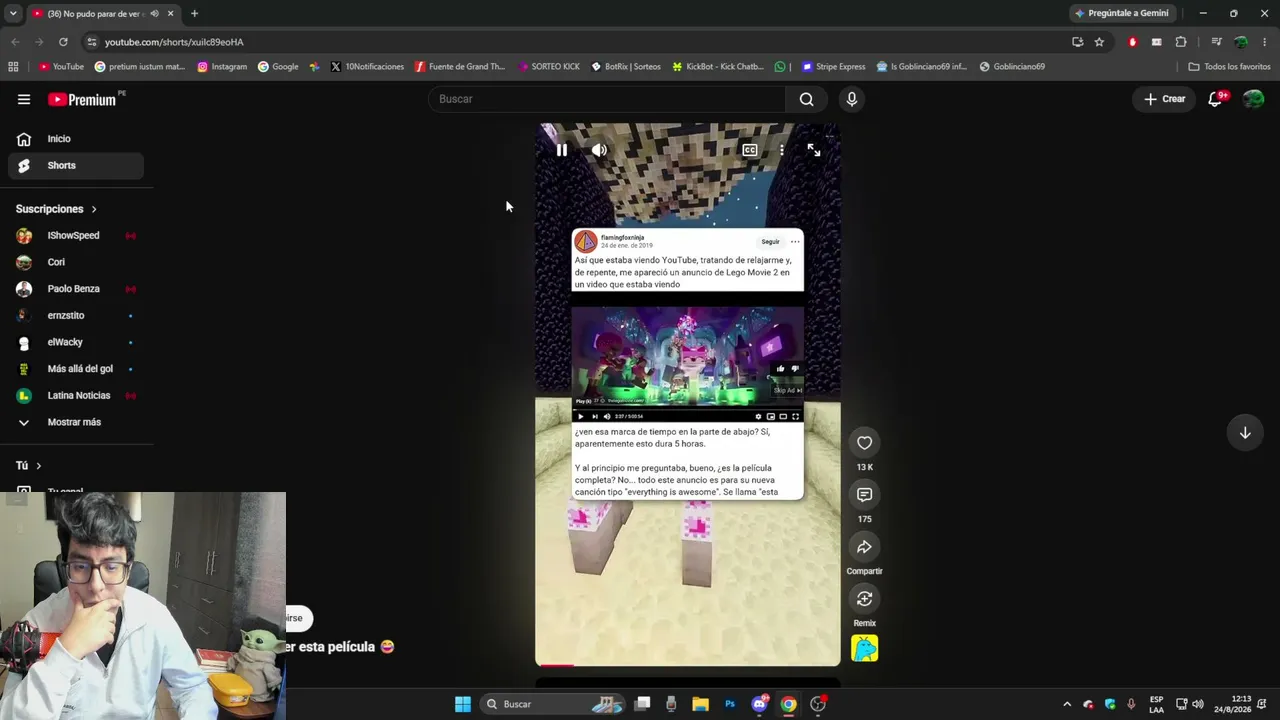Open the Paolo Benza subscription channel
Screen dimensions: 1280x720
point(75,289)
